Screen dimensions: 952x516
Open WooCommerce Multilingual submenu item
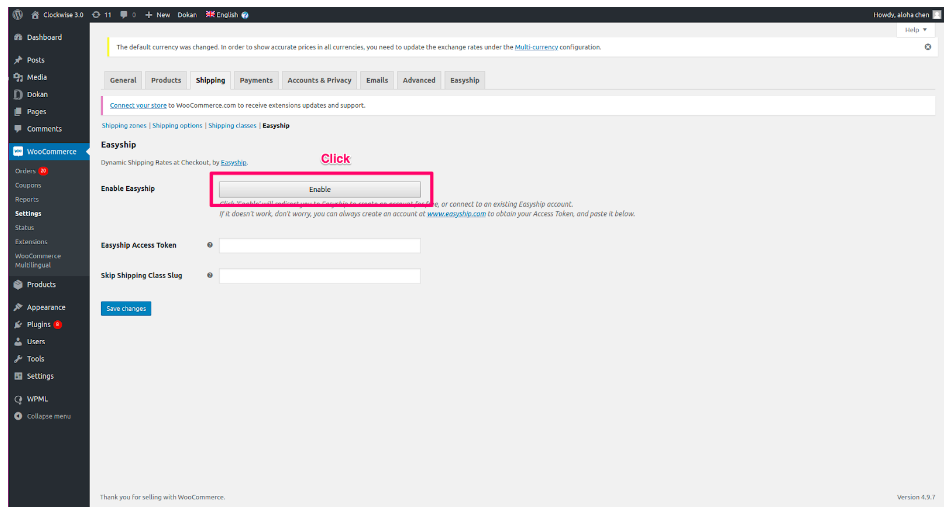(38, 260)
